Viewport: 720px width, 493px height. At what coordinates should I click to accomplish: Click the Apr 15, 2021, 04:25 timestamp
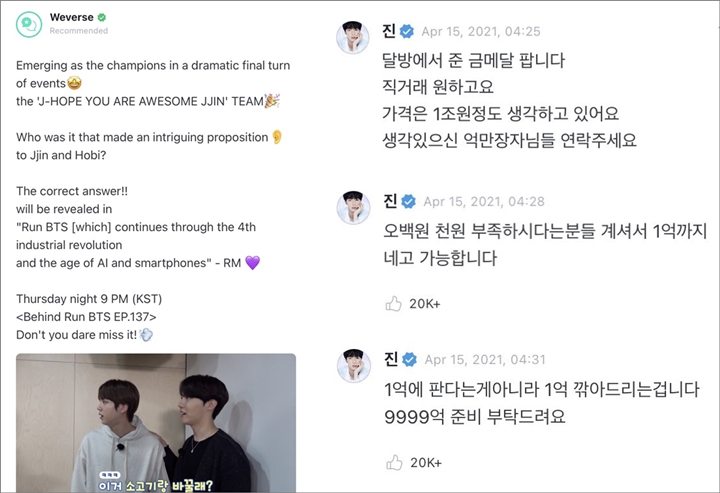tap(481, 31)
